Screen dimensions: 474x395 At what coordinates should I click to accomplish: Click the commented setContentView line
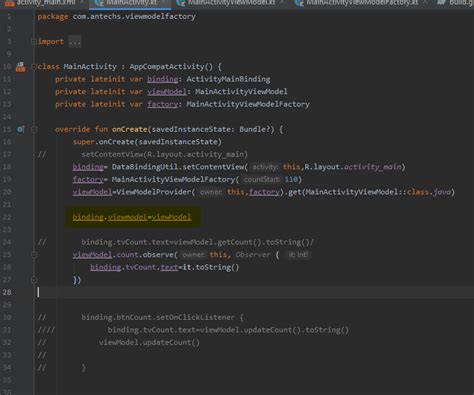point(165,154)
